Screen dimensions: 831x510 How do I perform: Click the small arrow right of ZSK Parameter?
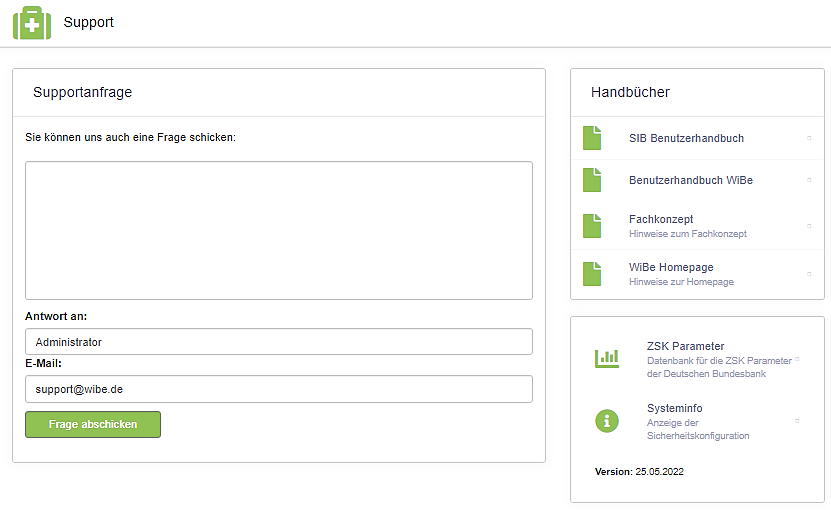pyautogui.click(x=797, y=358)
